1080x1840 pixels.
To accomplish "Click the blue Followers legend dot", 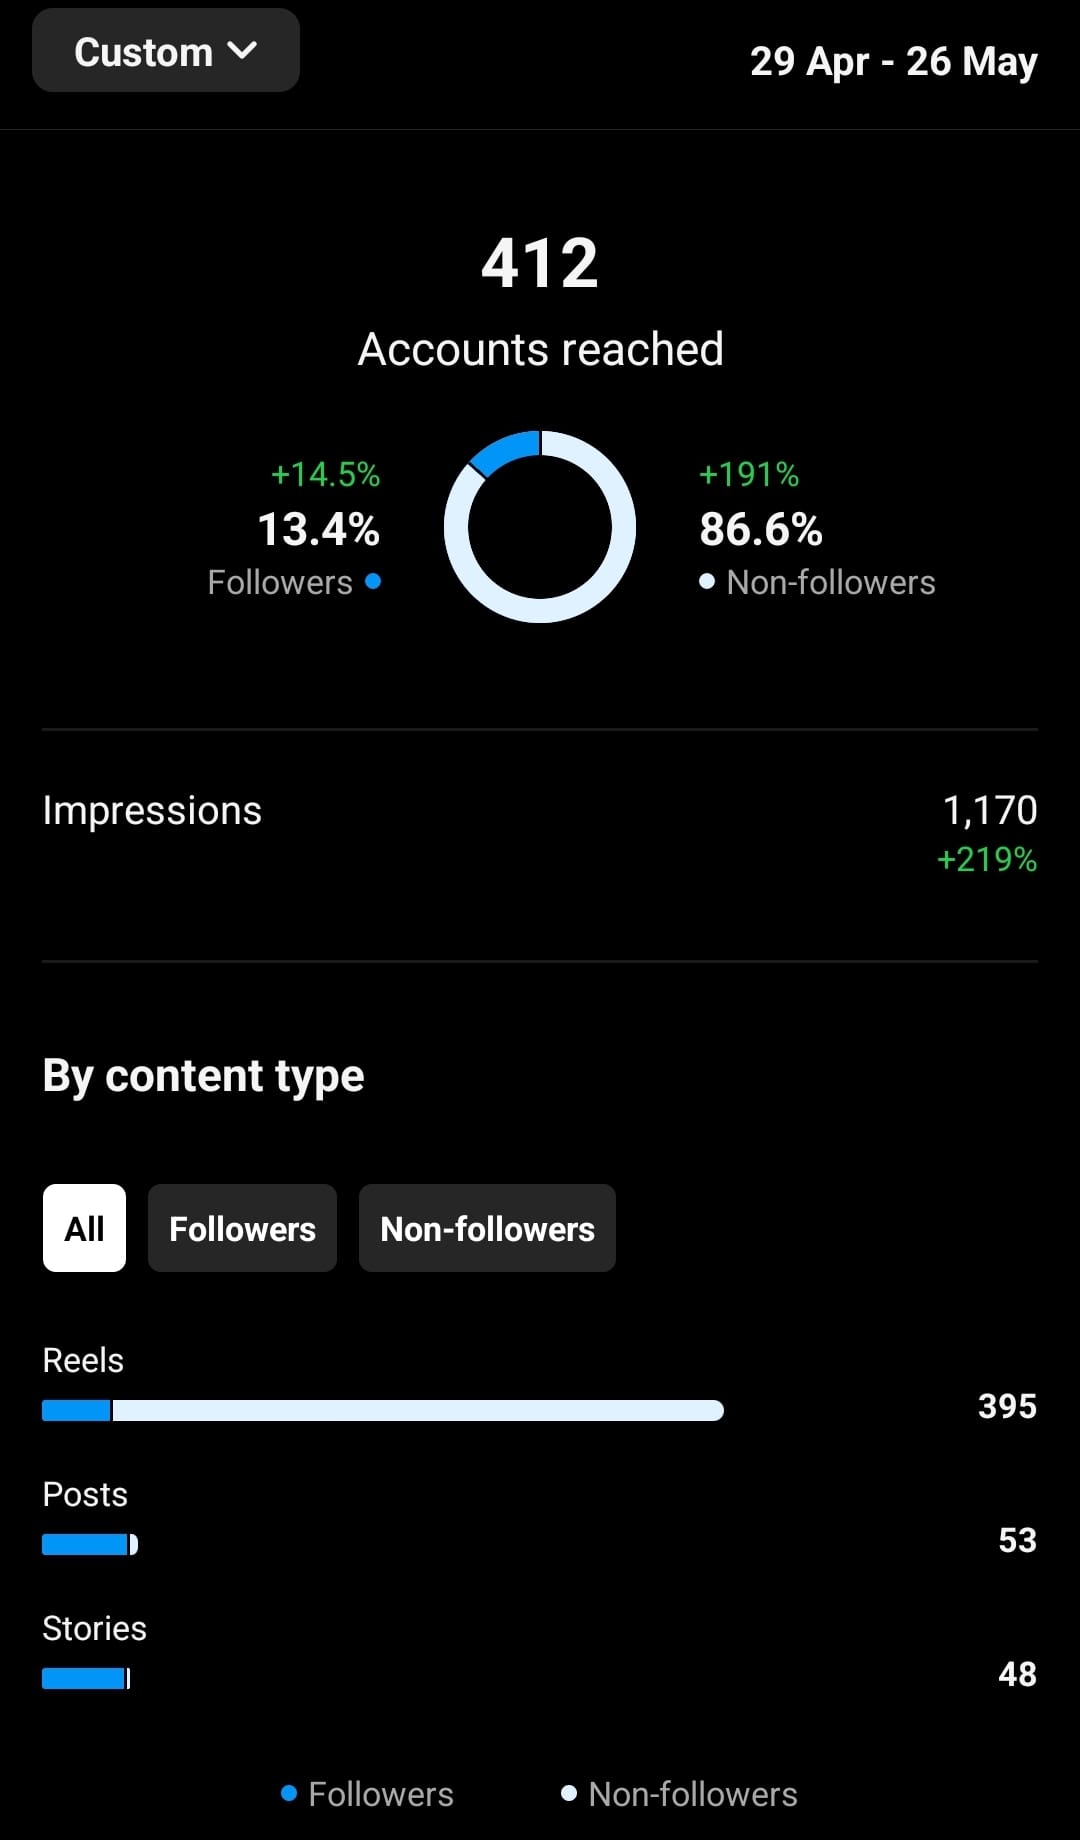I will (374, 581).
